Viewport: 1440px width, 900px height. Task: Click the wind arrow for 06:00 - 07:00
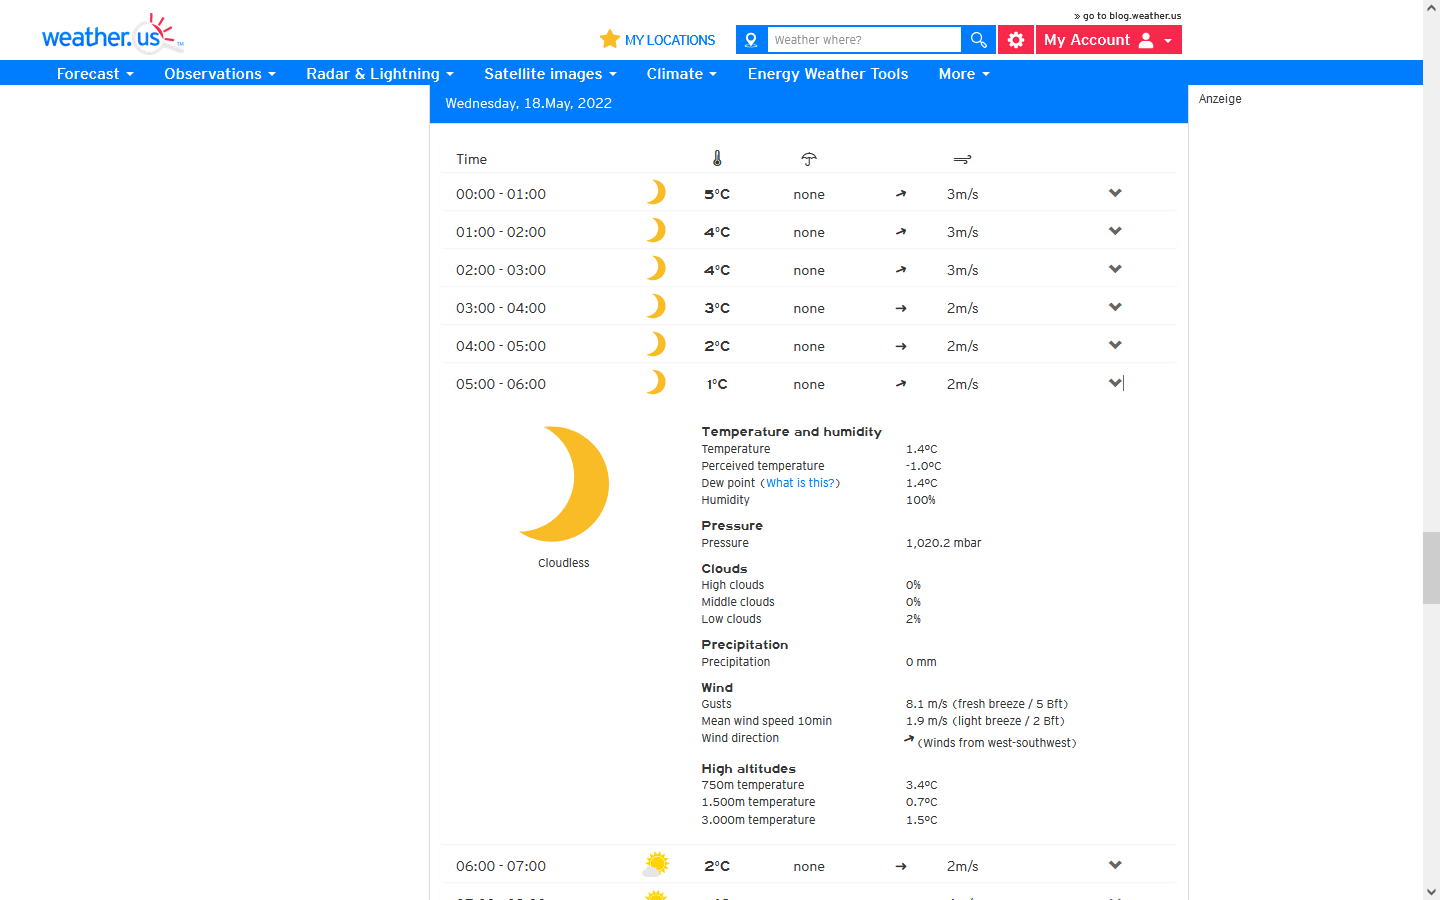click(x=901, y=866)
